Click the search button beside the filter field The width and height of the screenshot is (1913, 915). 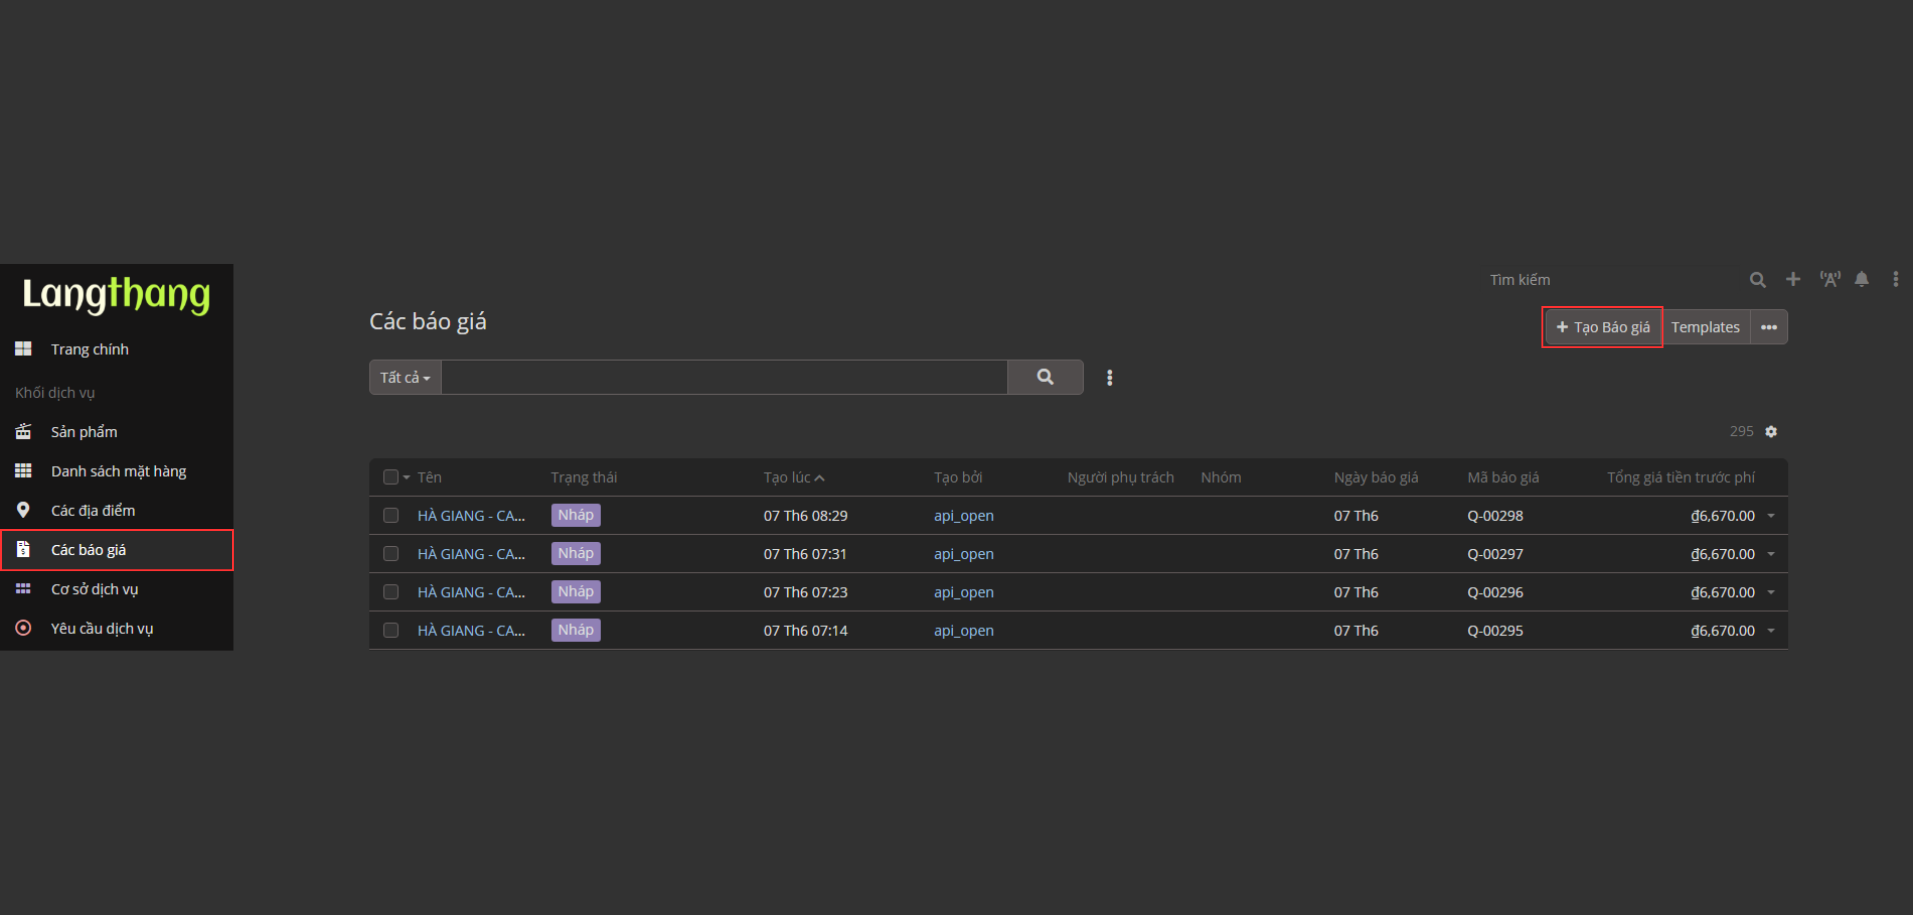[1045, 377]
